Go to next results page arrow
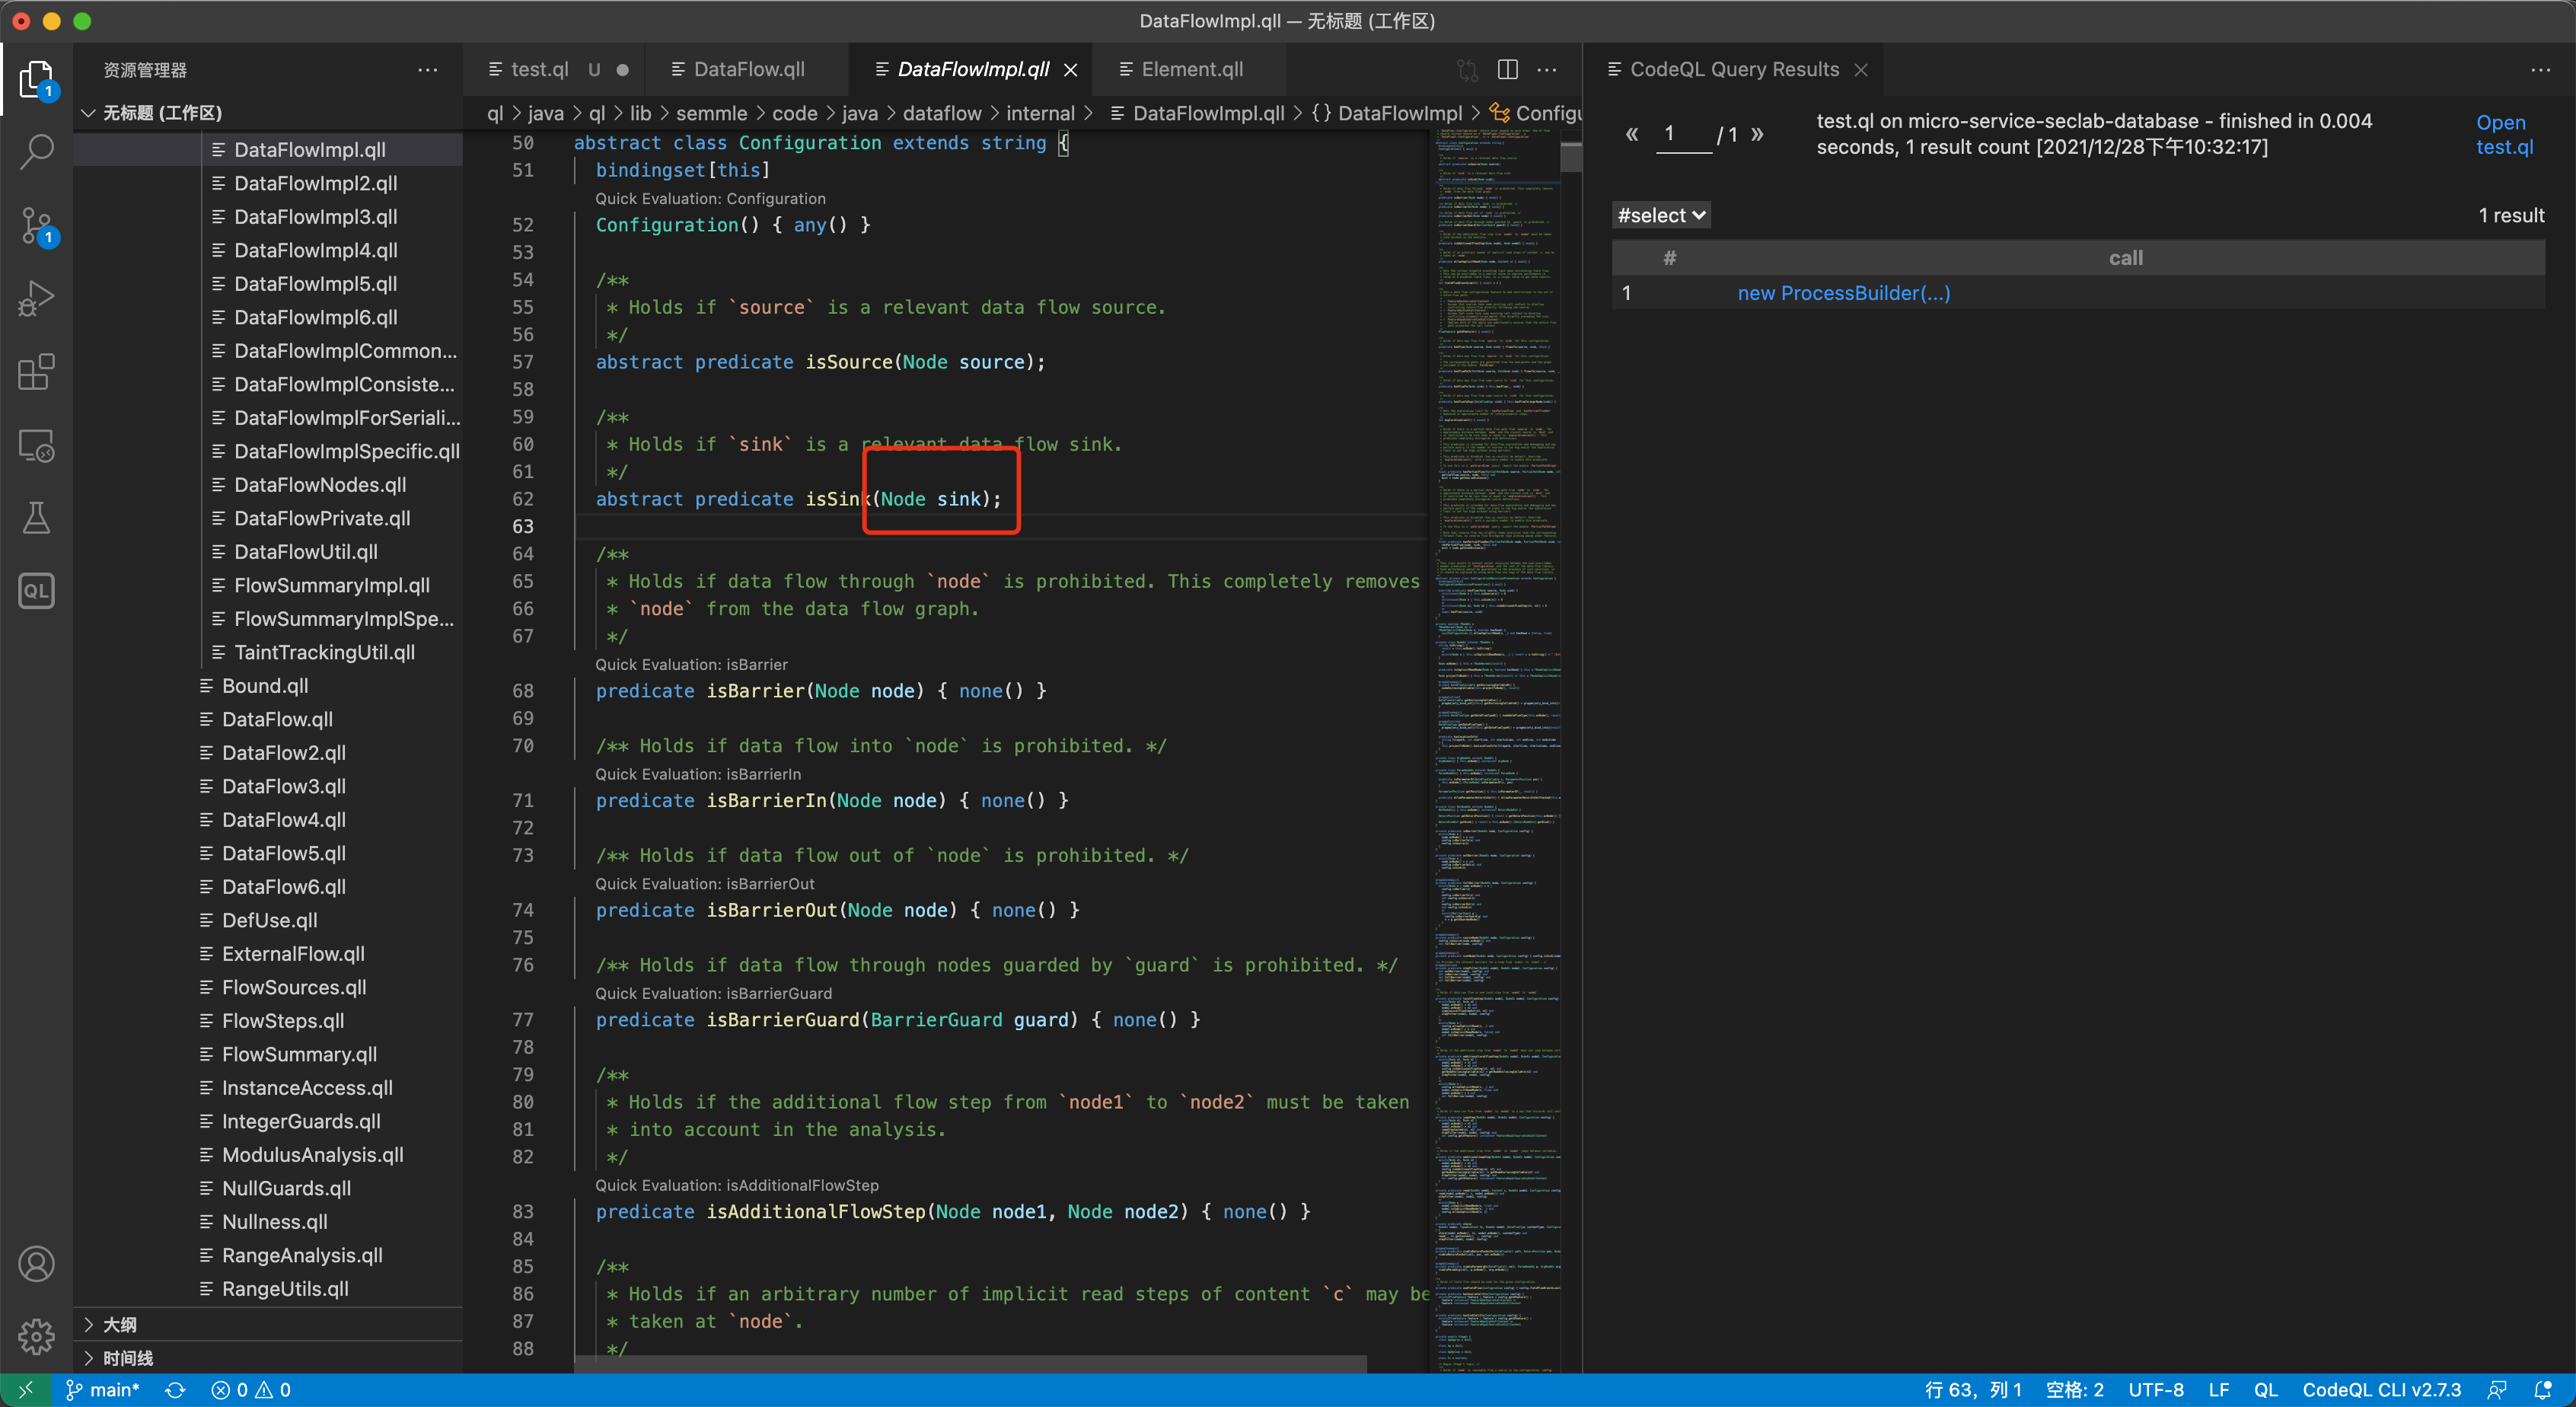 (1757, 133)
